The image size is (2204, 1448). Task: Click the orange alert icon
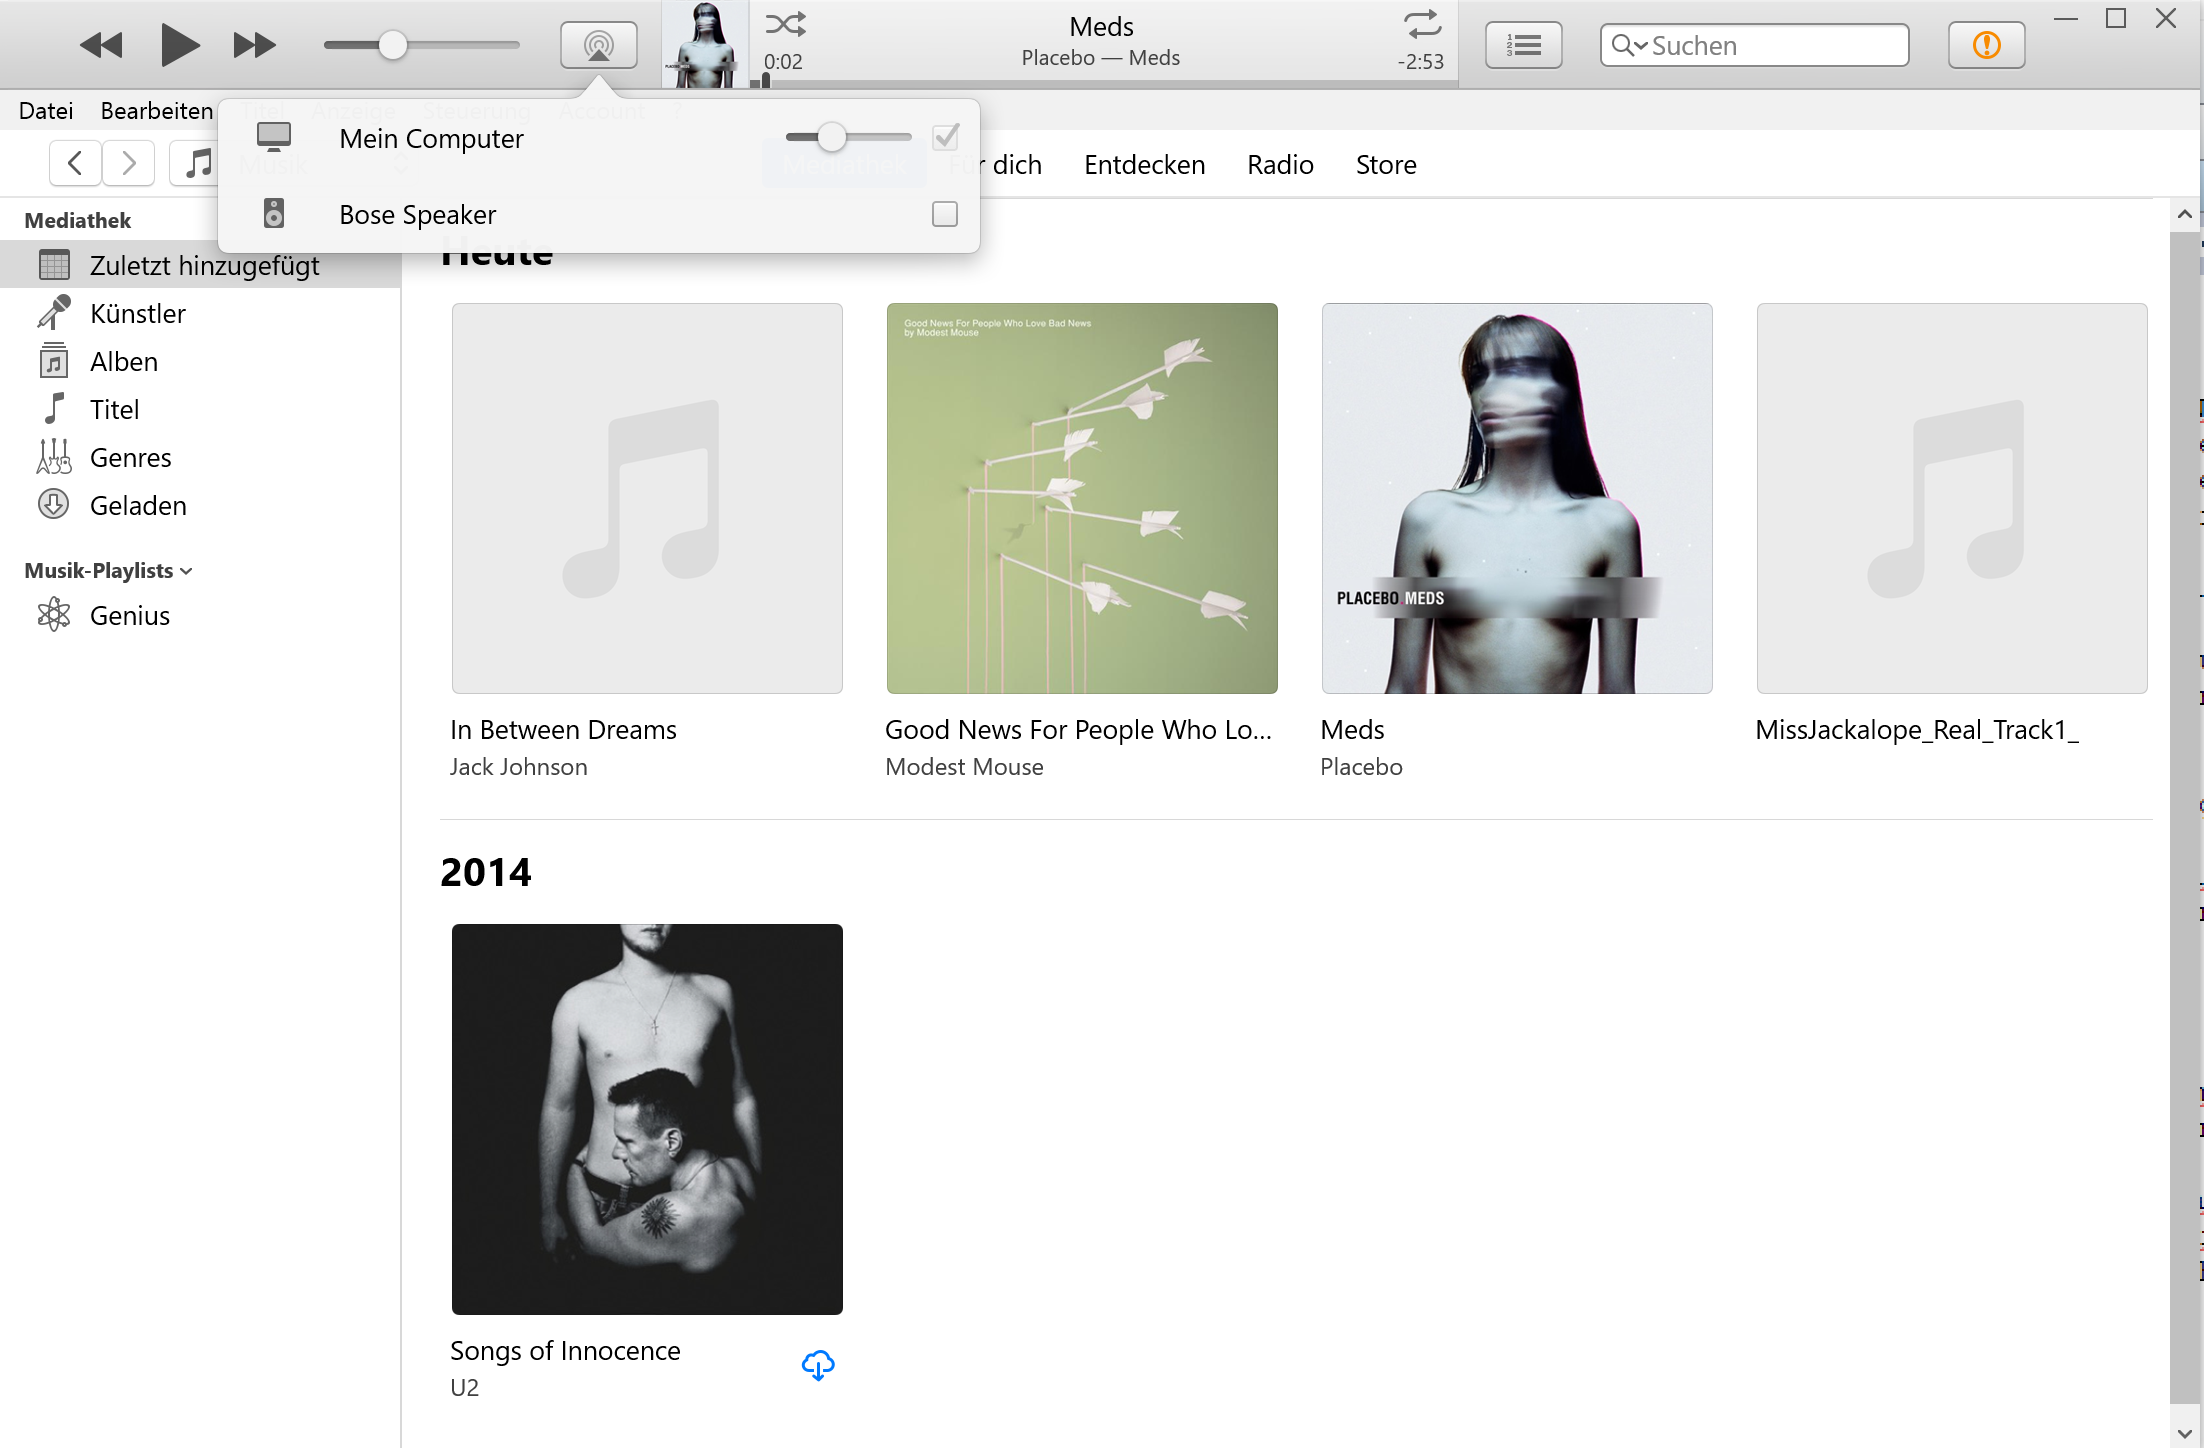click(x=1986, y=45)
